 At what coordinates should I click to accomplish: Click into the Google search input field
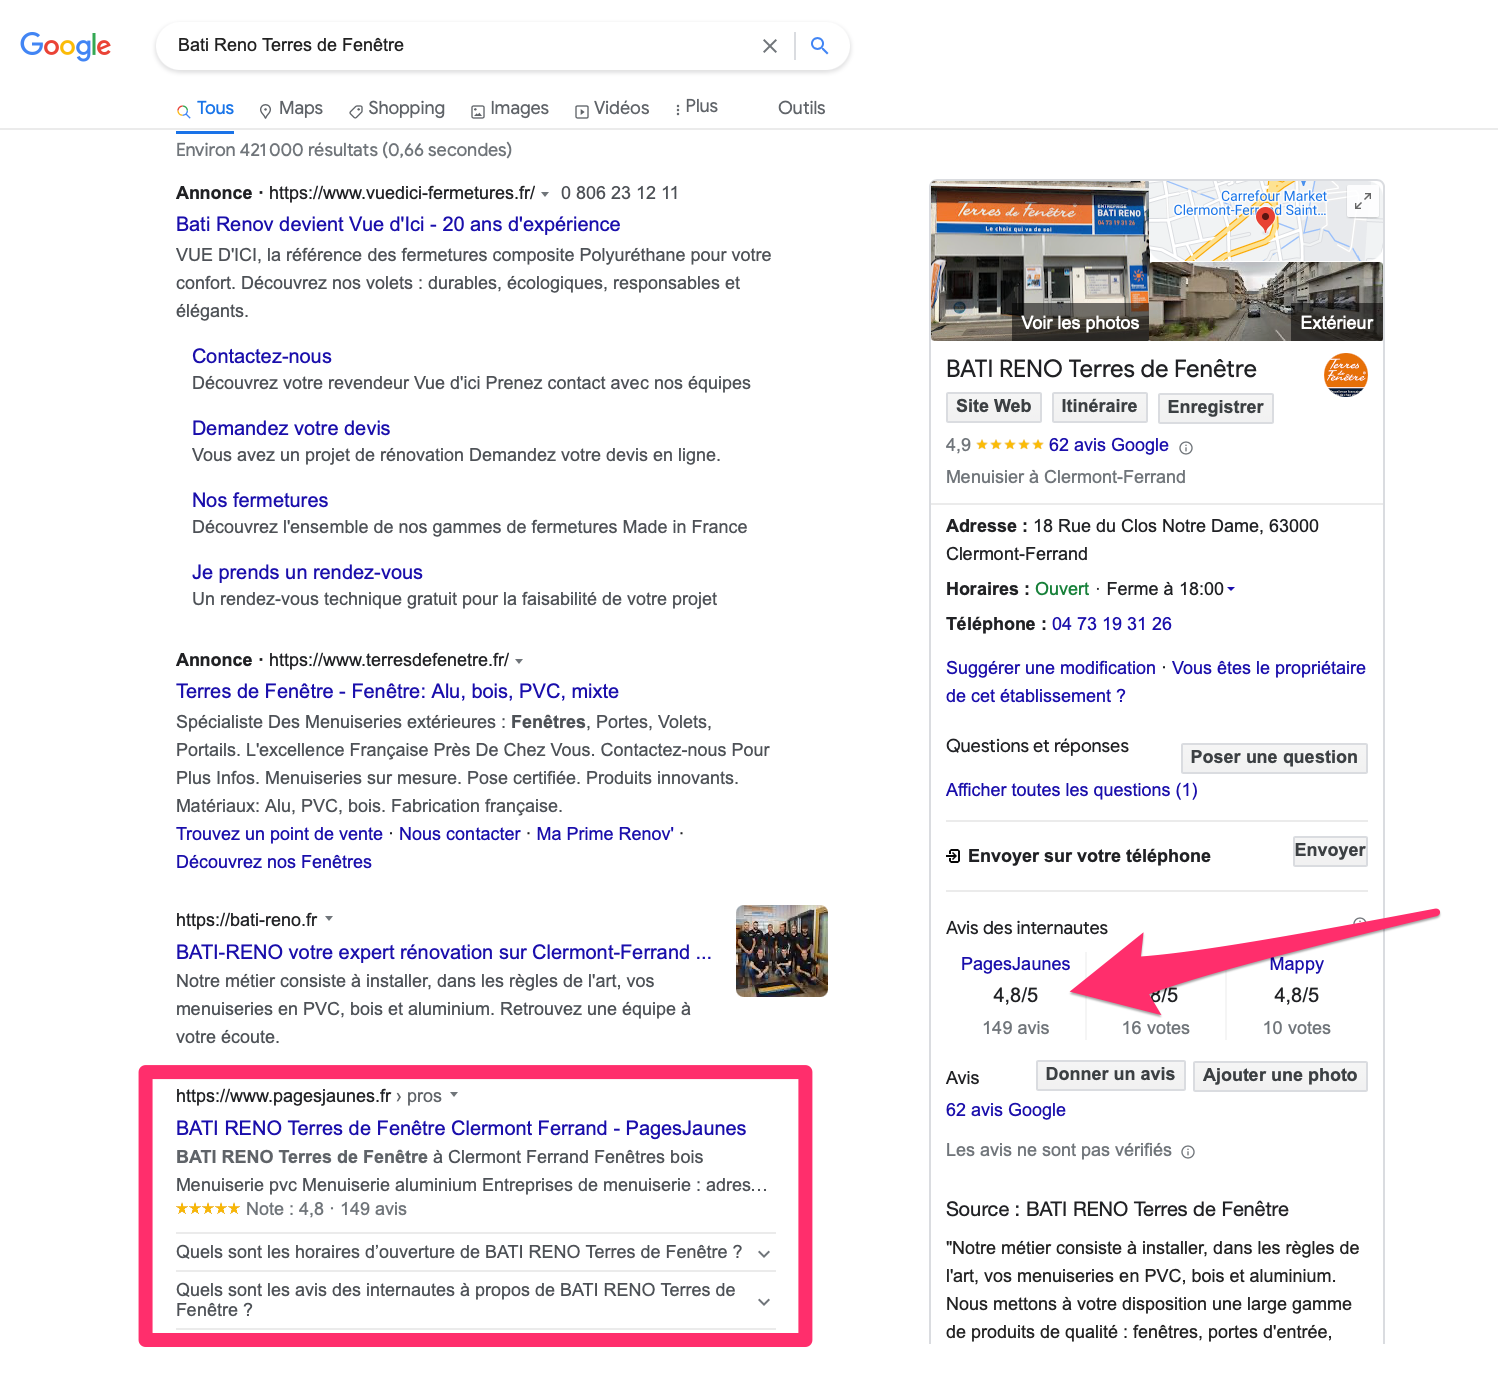pyautogui.click(x=460, y=45)
